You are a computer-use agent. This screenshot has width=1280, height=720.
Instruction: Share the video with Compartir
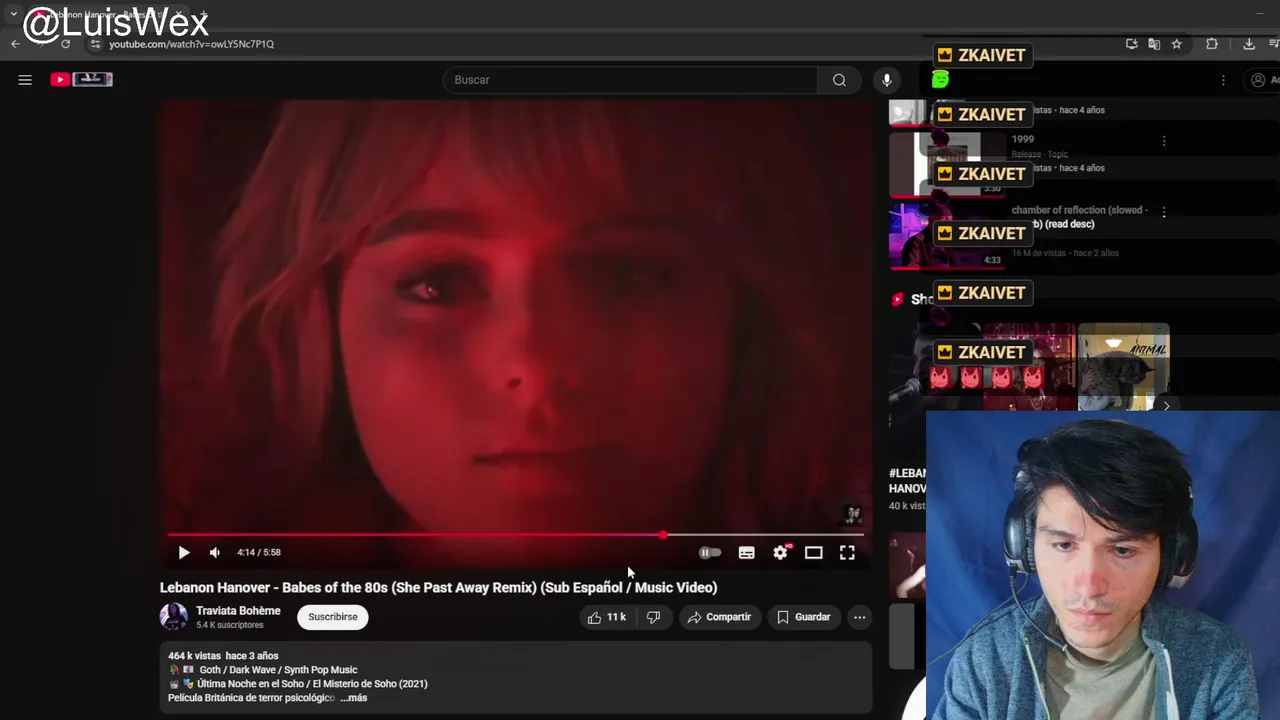click(x=719, y=617)
